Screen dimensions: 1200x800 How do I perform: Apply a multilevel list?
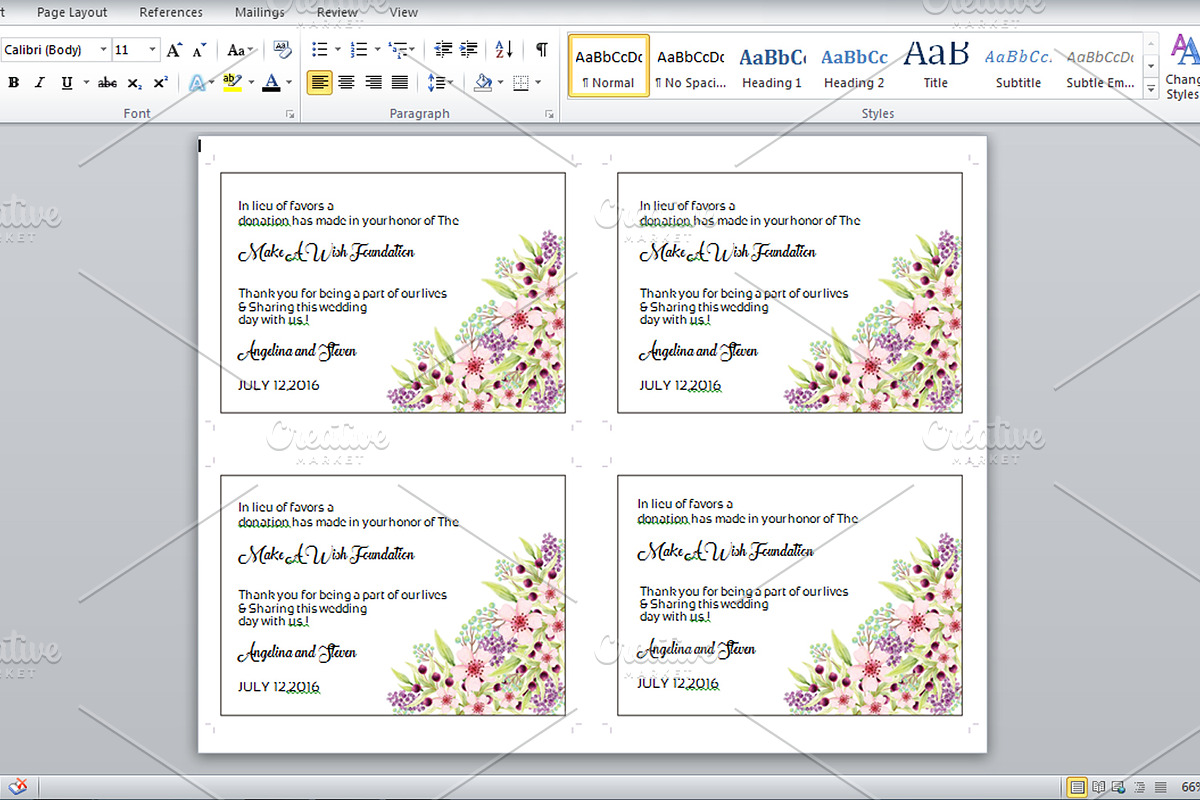tap(398, 50)
